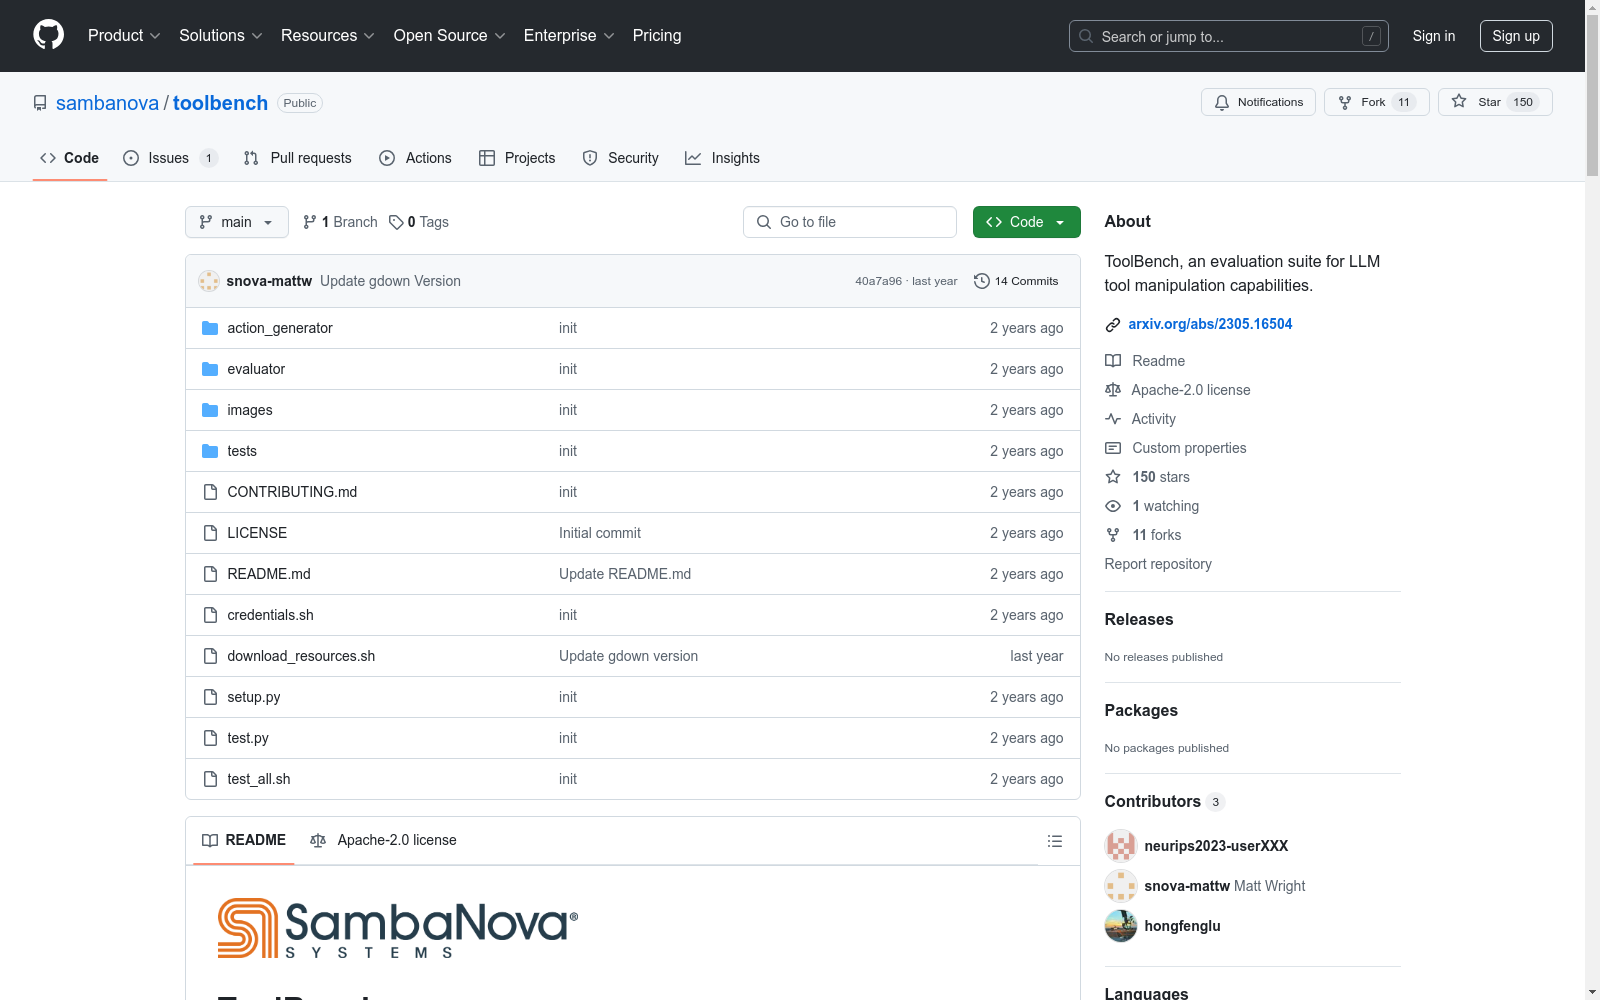The image size is (1600, 1000).
Task: Expand the Solutions menu
Action: [x=221, y=35]
